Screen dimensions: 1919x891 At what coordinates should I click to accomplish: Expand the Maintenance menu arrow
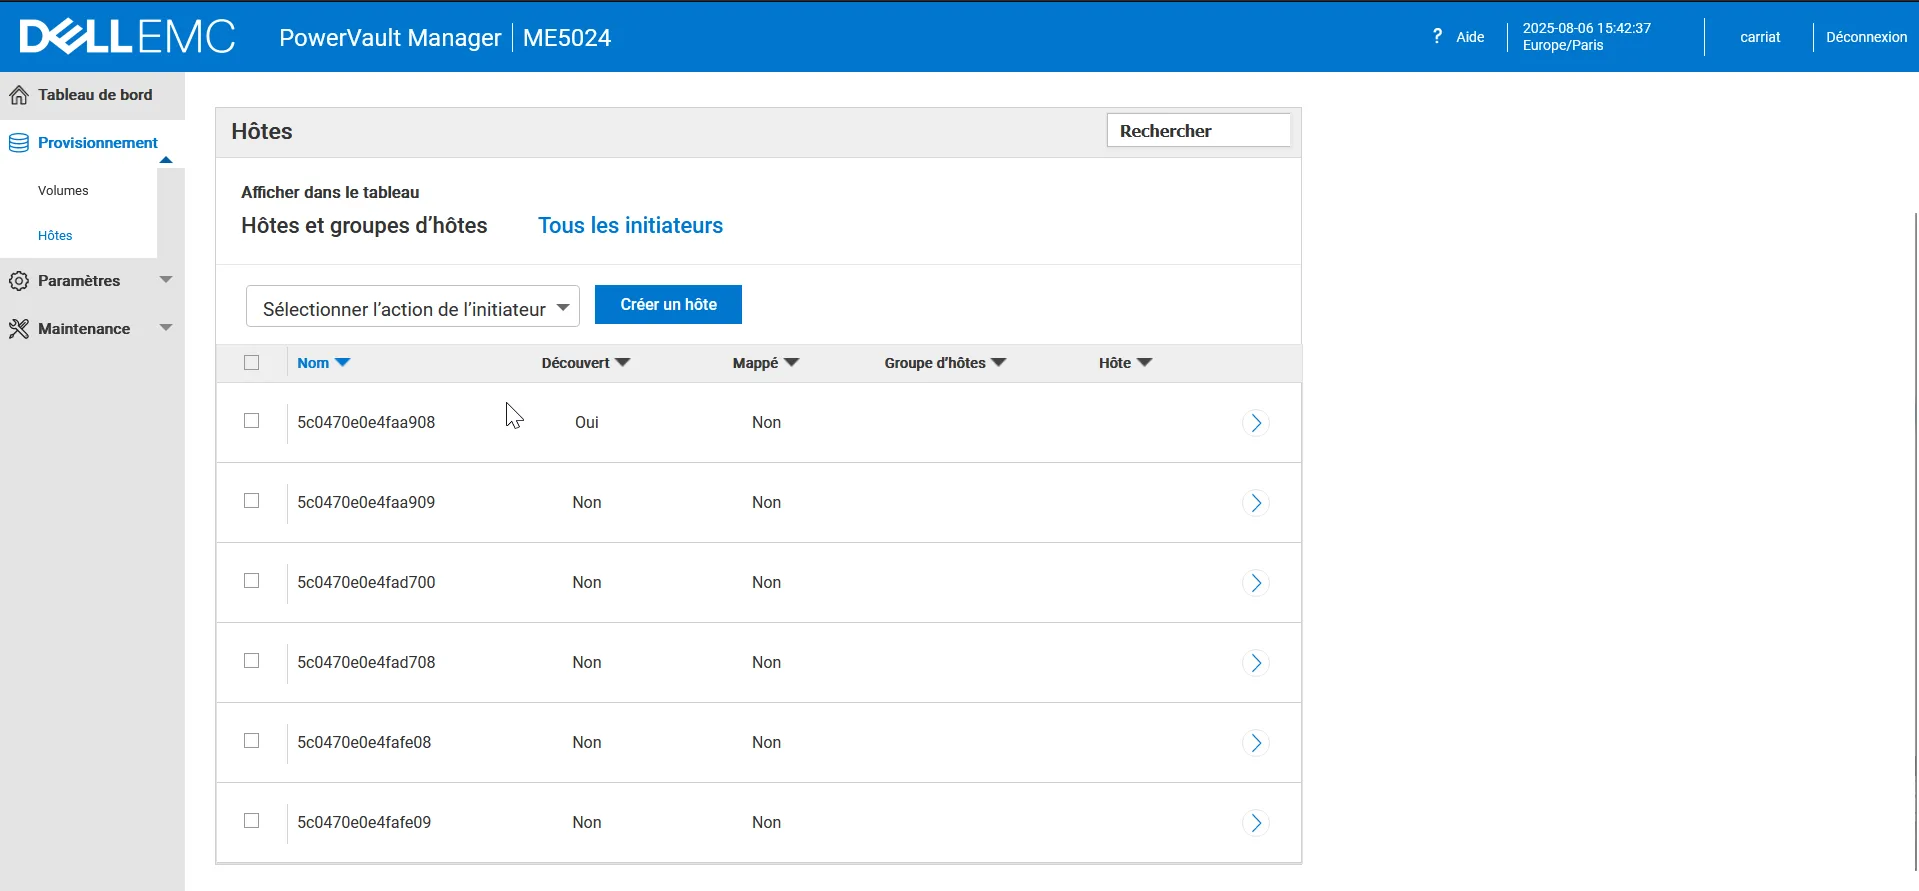[x=166, y=327]
